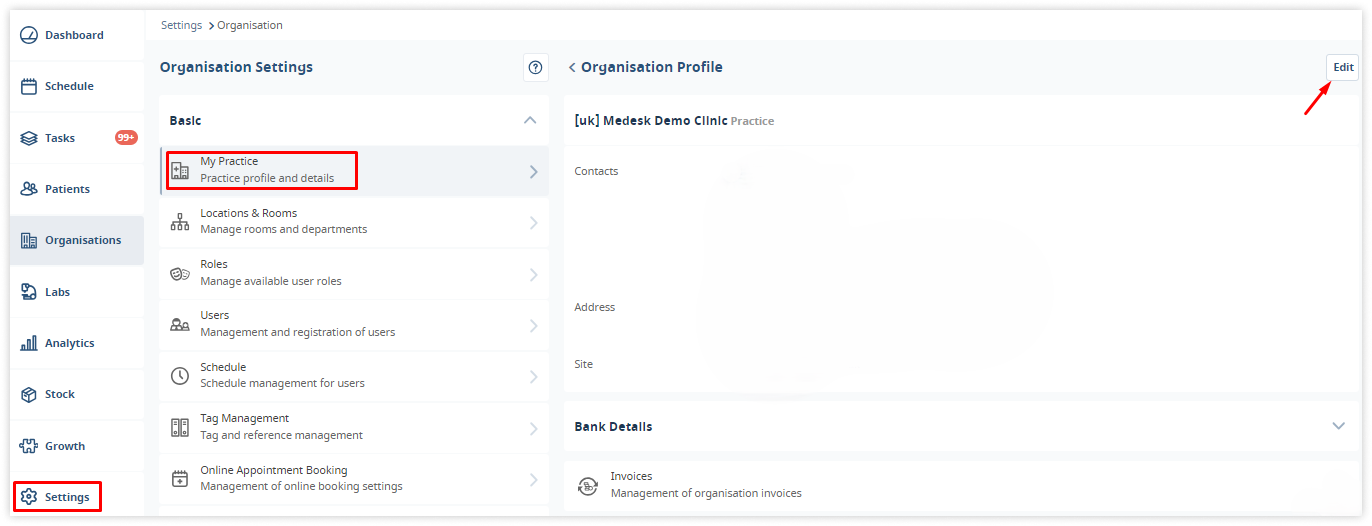This screenshot has width=1372, height=526.
Task: Click 'Manage available user roles' text
Action: [271, 282]
